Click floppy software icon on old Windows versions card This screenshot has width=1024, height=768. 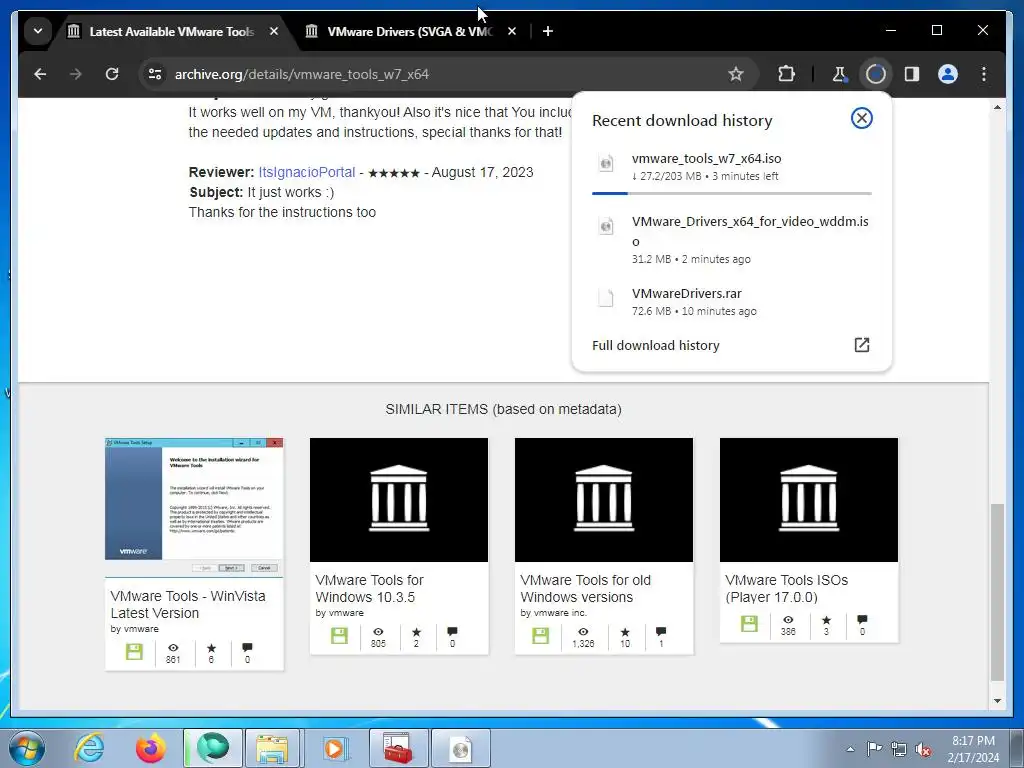click(x=541, y=635)
